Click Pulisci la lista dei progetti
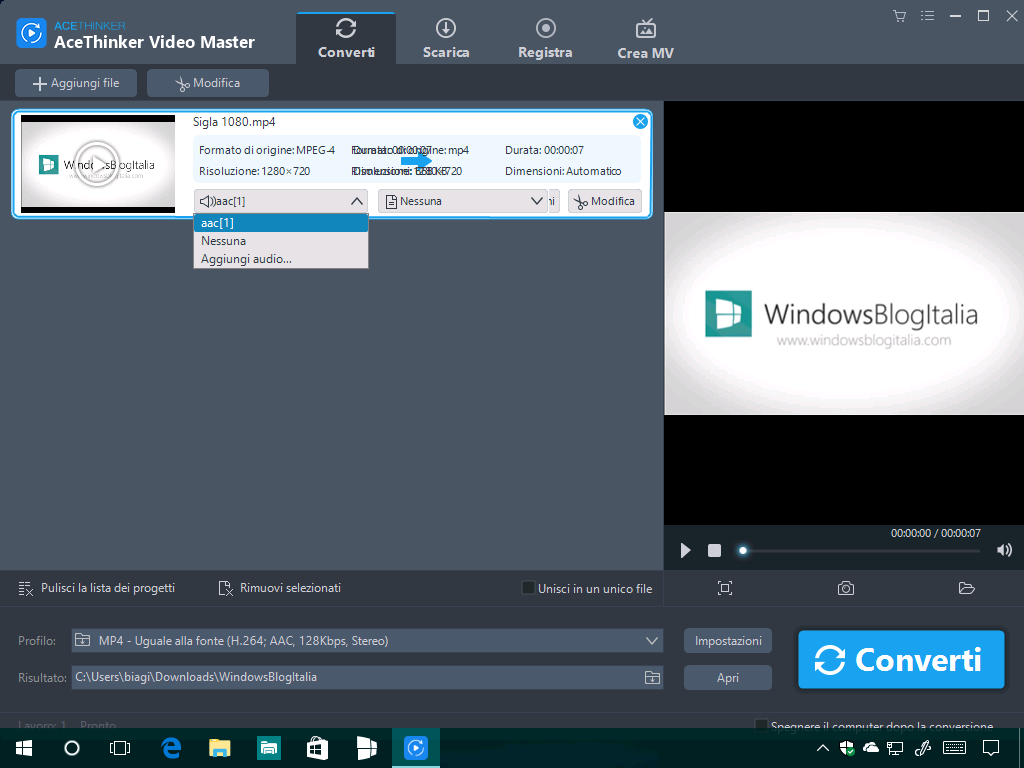The image size is (1024, 768). [97, 588]
